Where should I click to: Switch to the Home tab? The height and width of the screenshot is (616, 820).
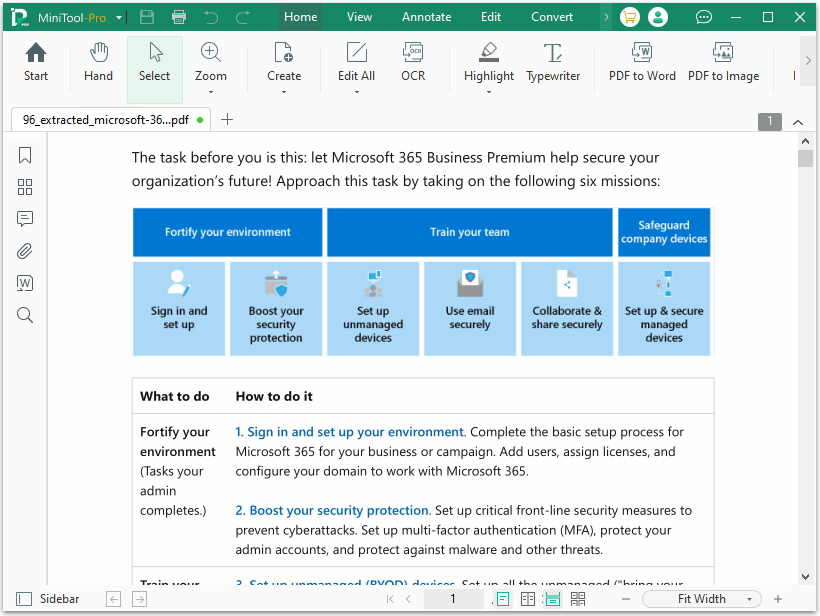301,17
